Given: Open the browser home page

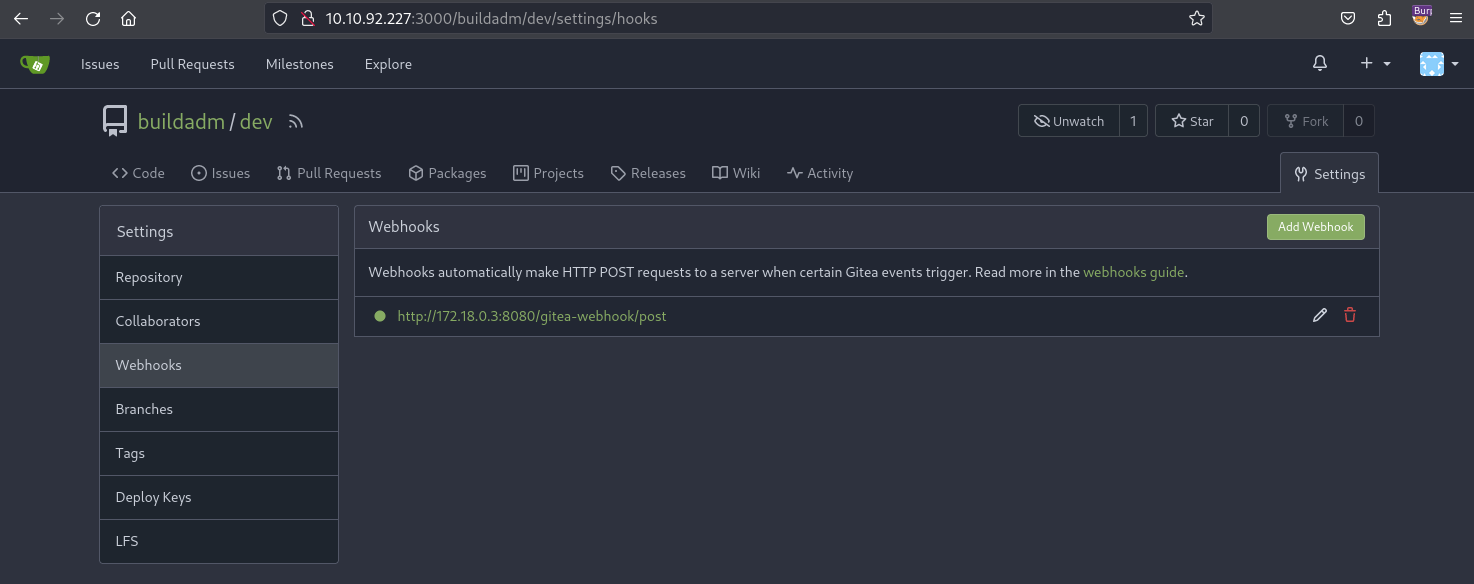Looking at the screenshot, I should point(128,18).
